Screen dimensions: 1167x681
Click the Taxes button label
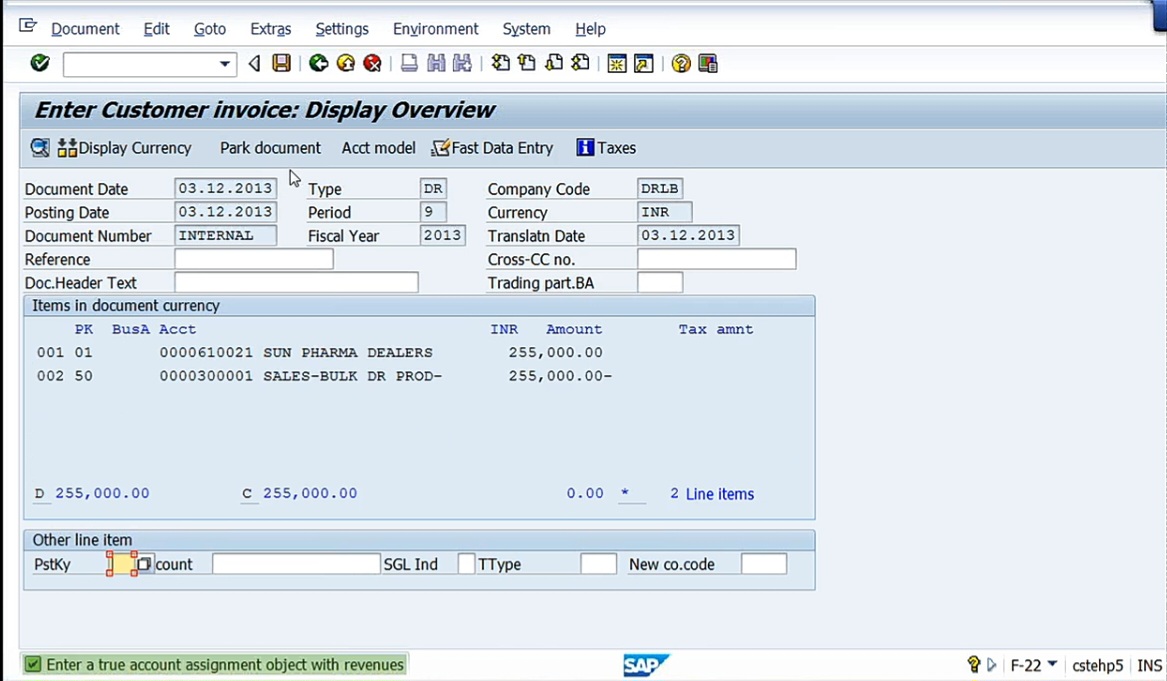tap(617, 148)
